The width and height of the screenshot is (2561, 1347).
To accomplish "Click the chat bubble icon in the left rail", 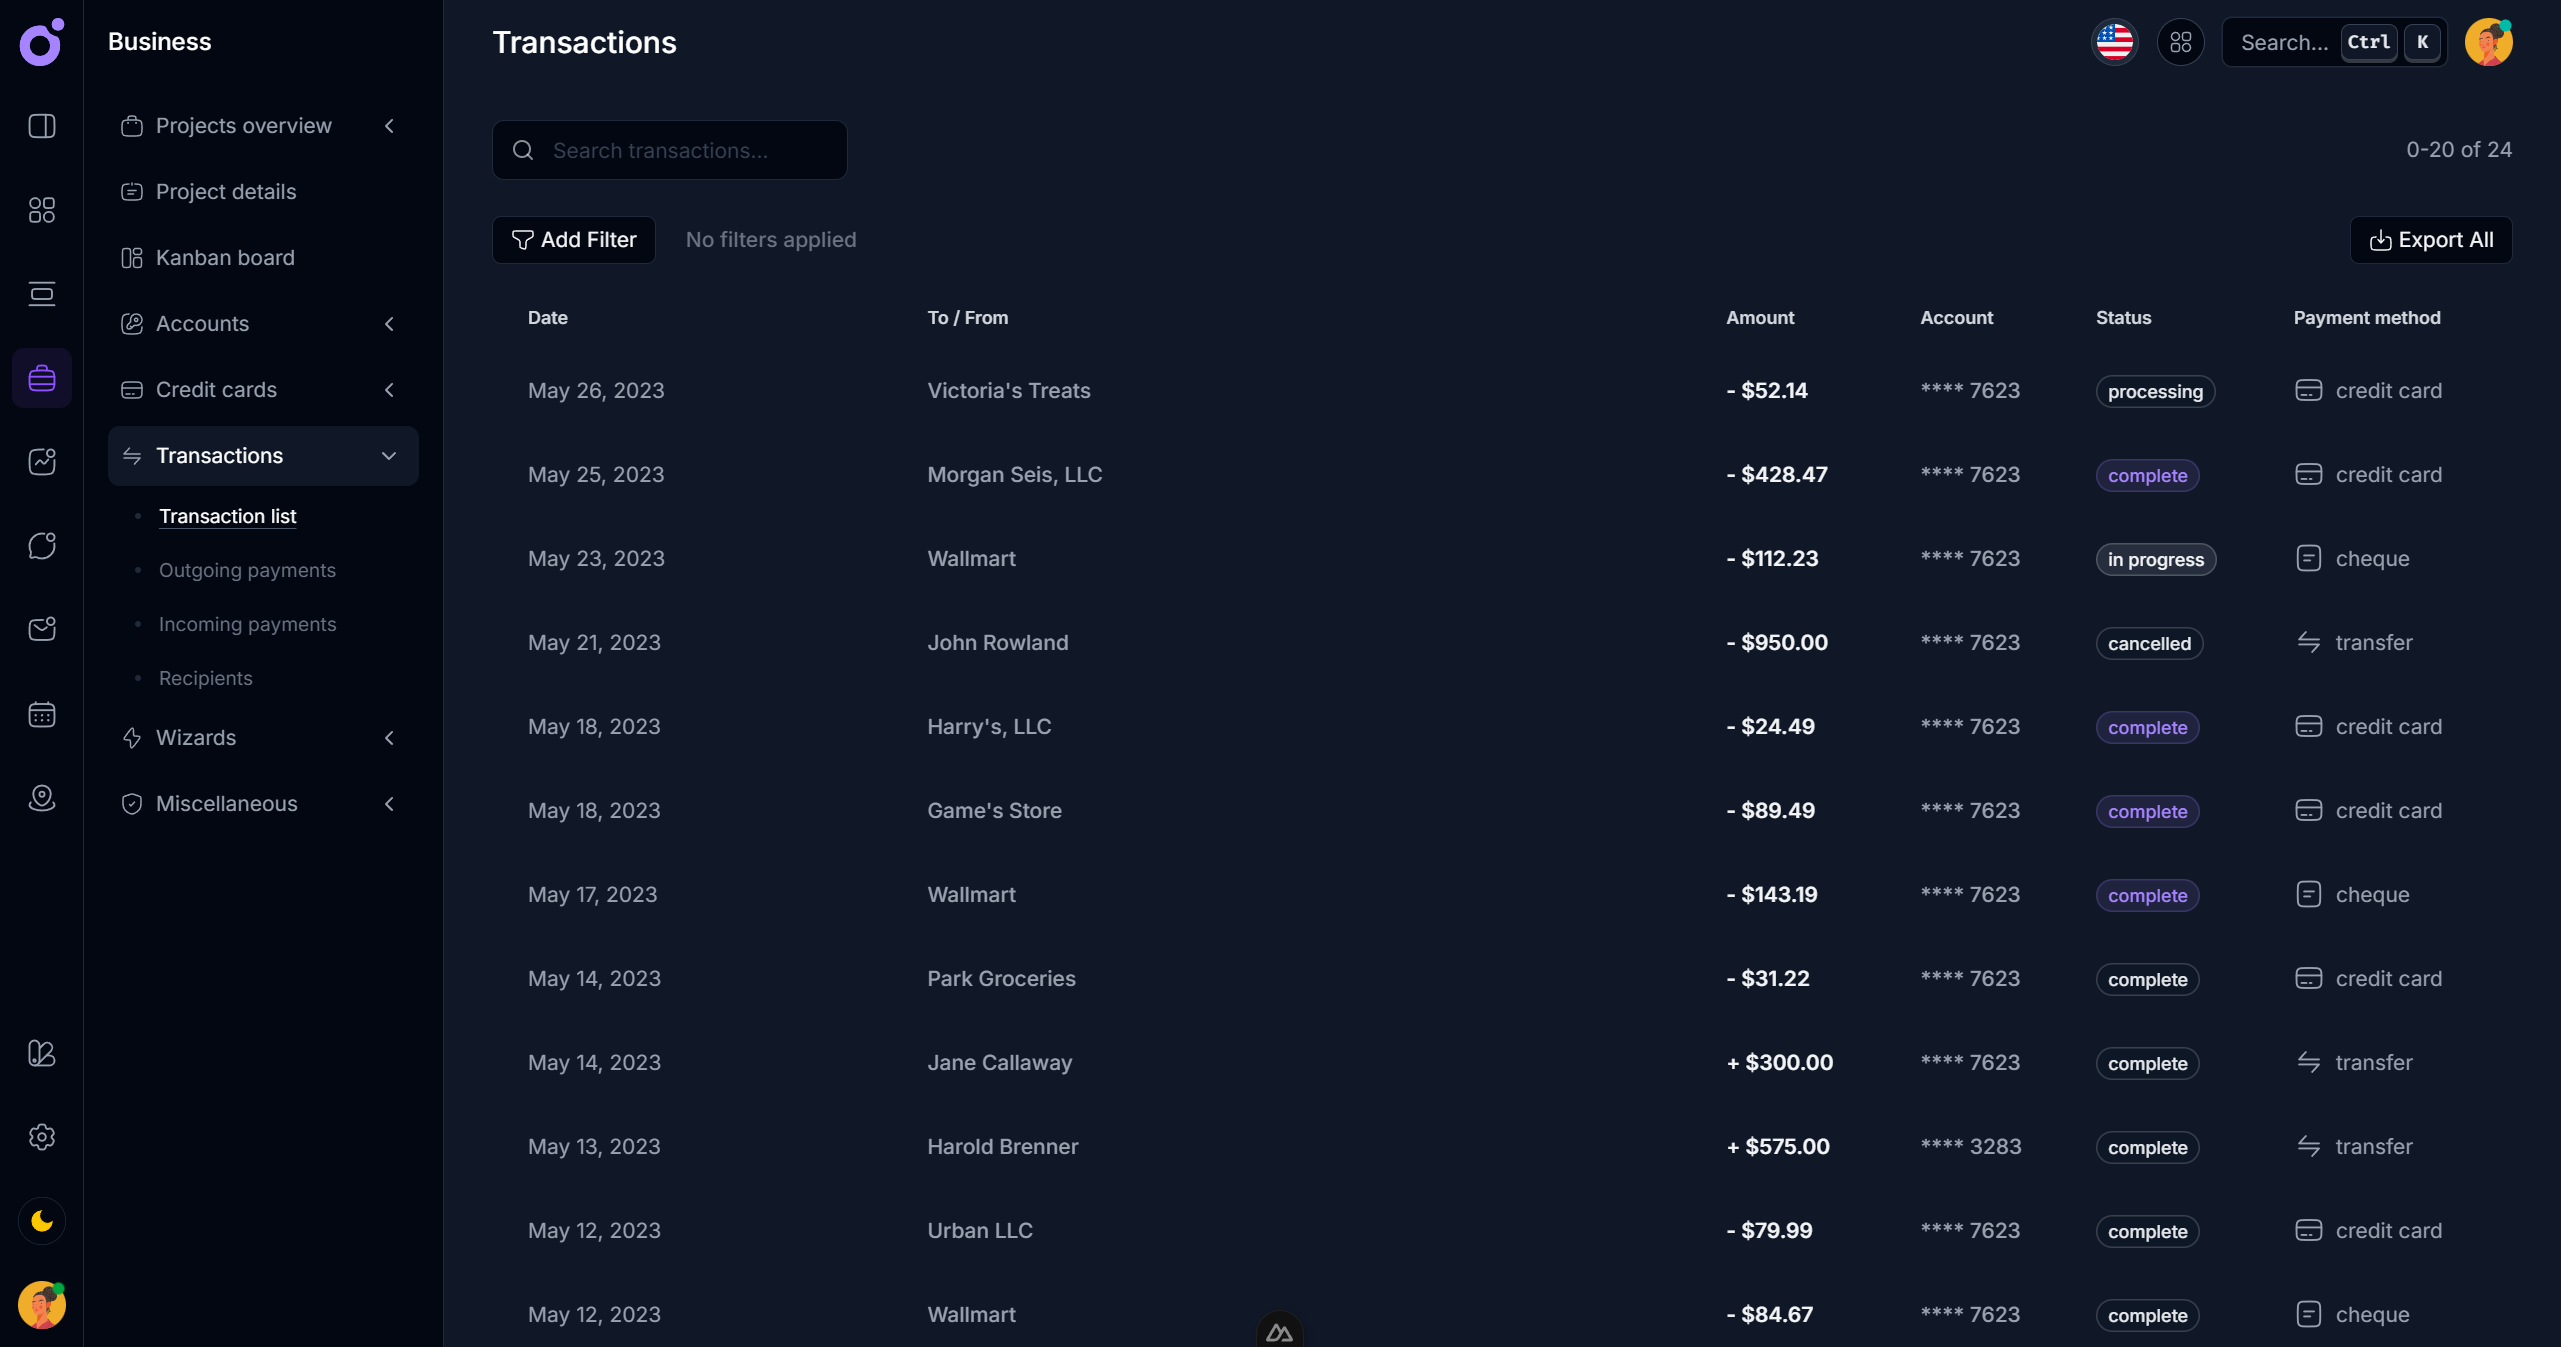I will point(42,546).
